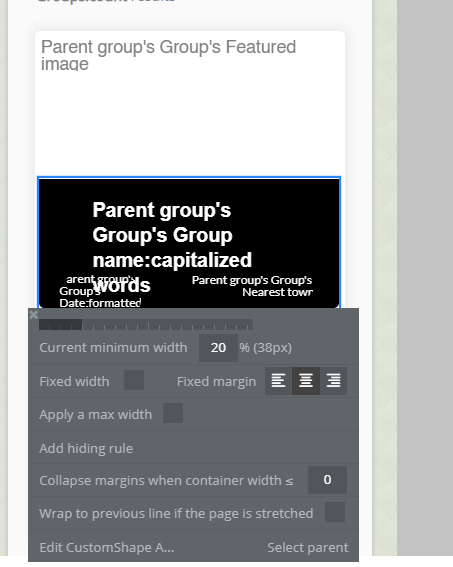
Task: Enable the Fixed width checkbox
Action: (134, 380)
